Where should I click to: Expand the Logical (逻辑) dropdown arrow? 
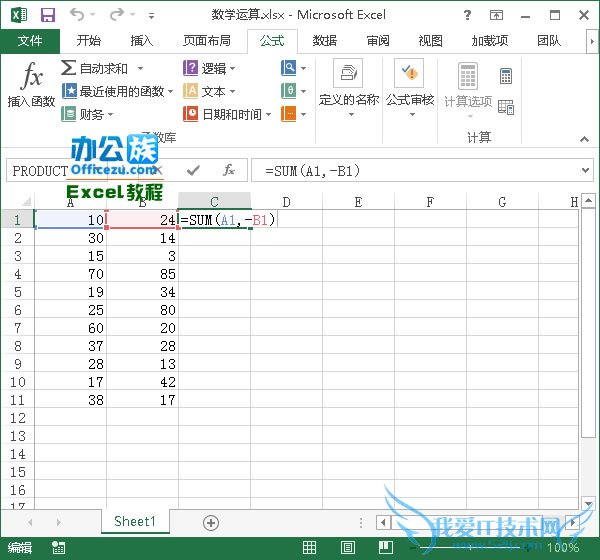pyautogui.click(x=232, y=69)
